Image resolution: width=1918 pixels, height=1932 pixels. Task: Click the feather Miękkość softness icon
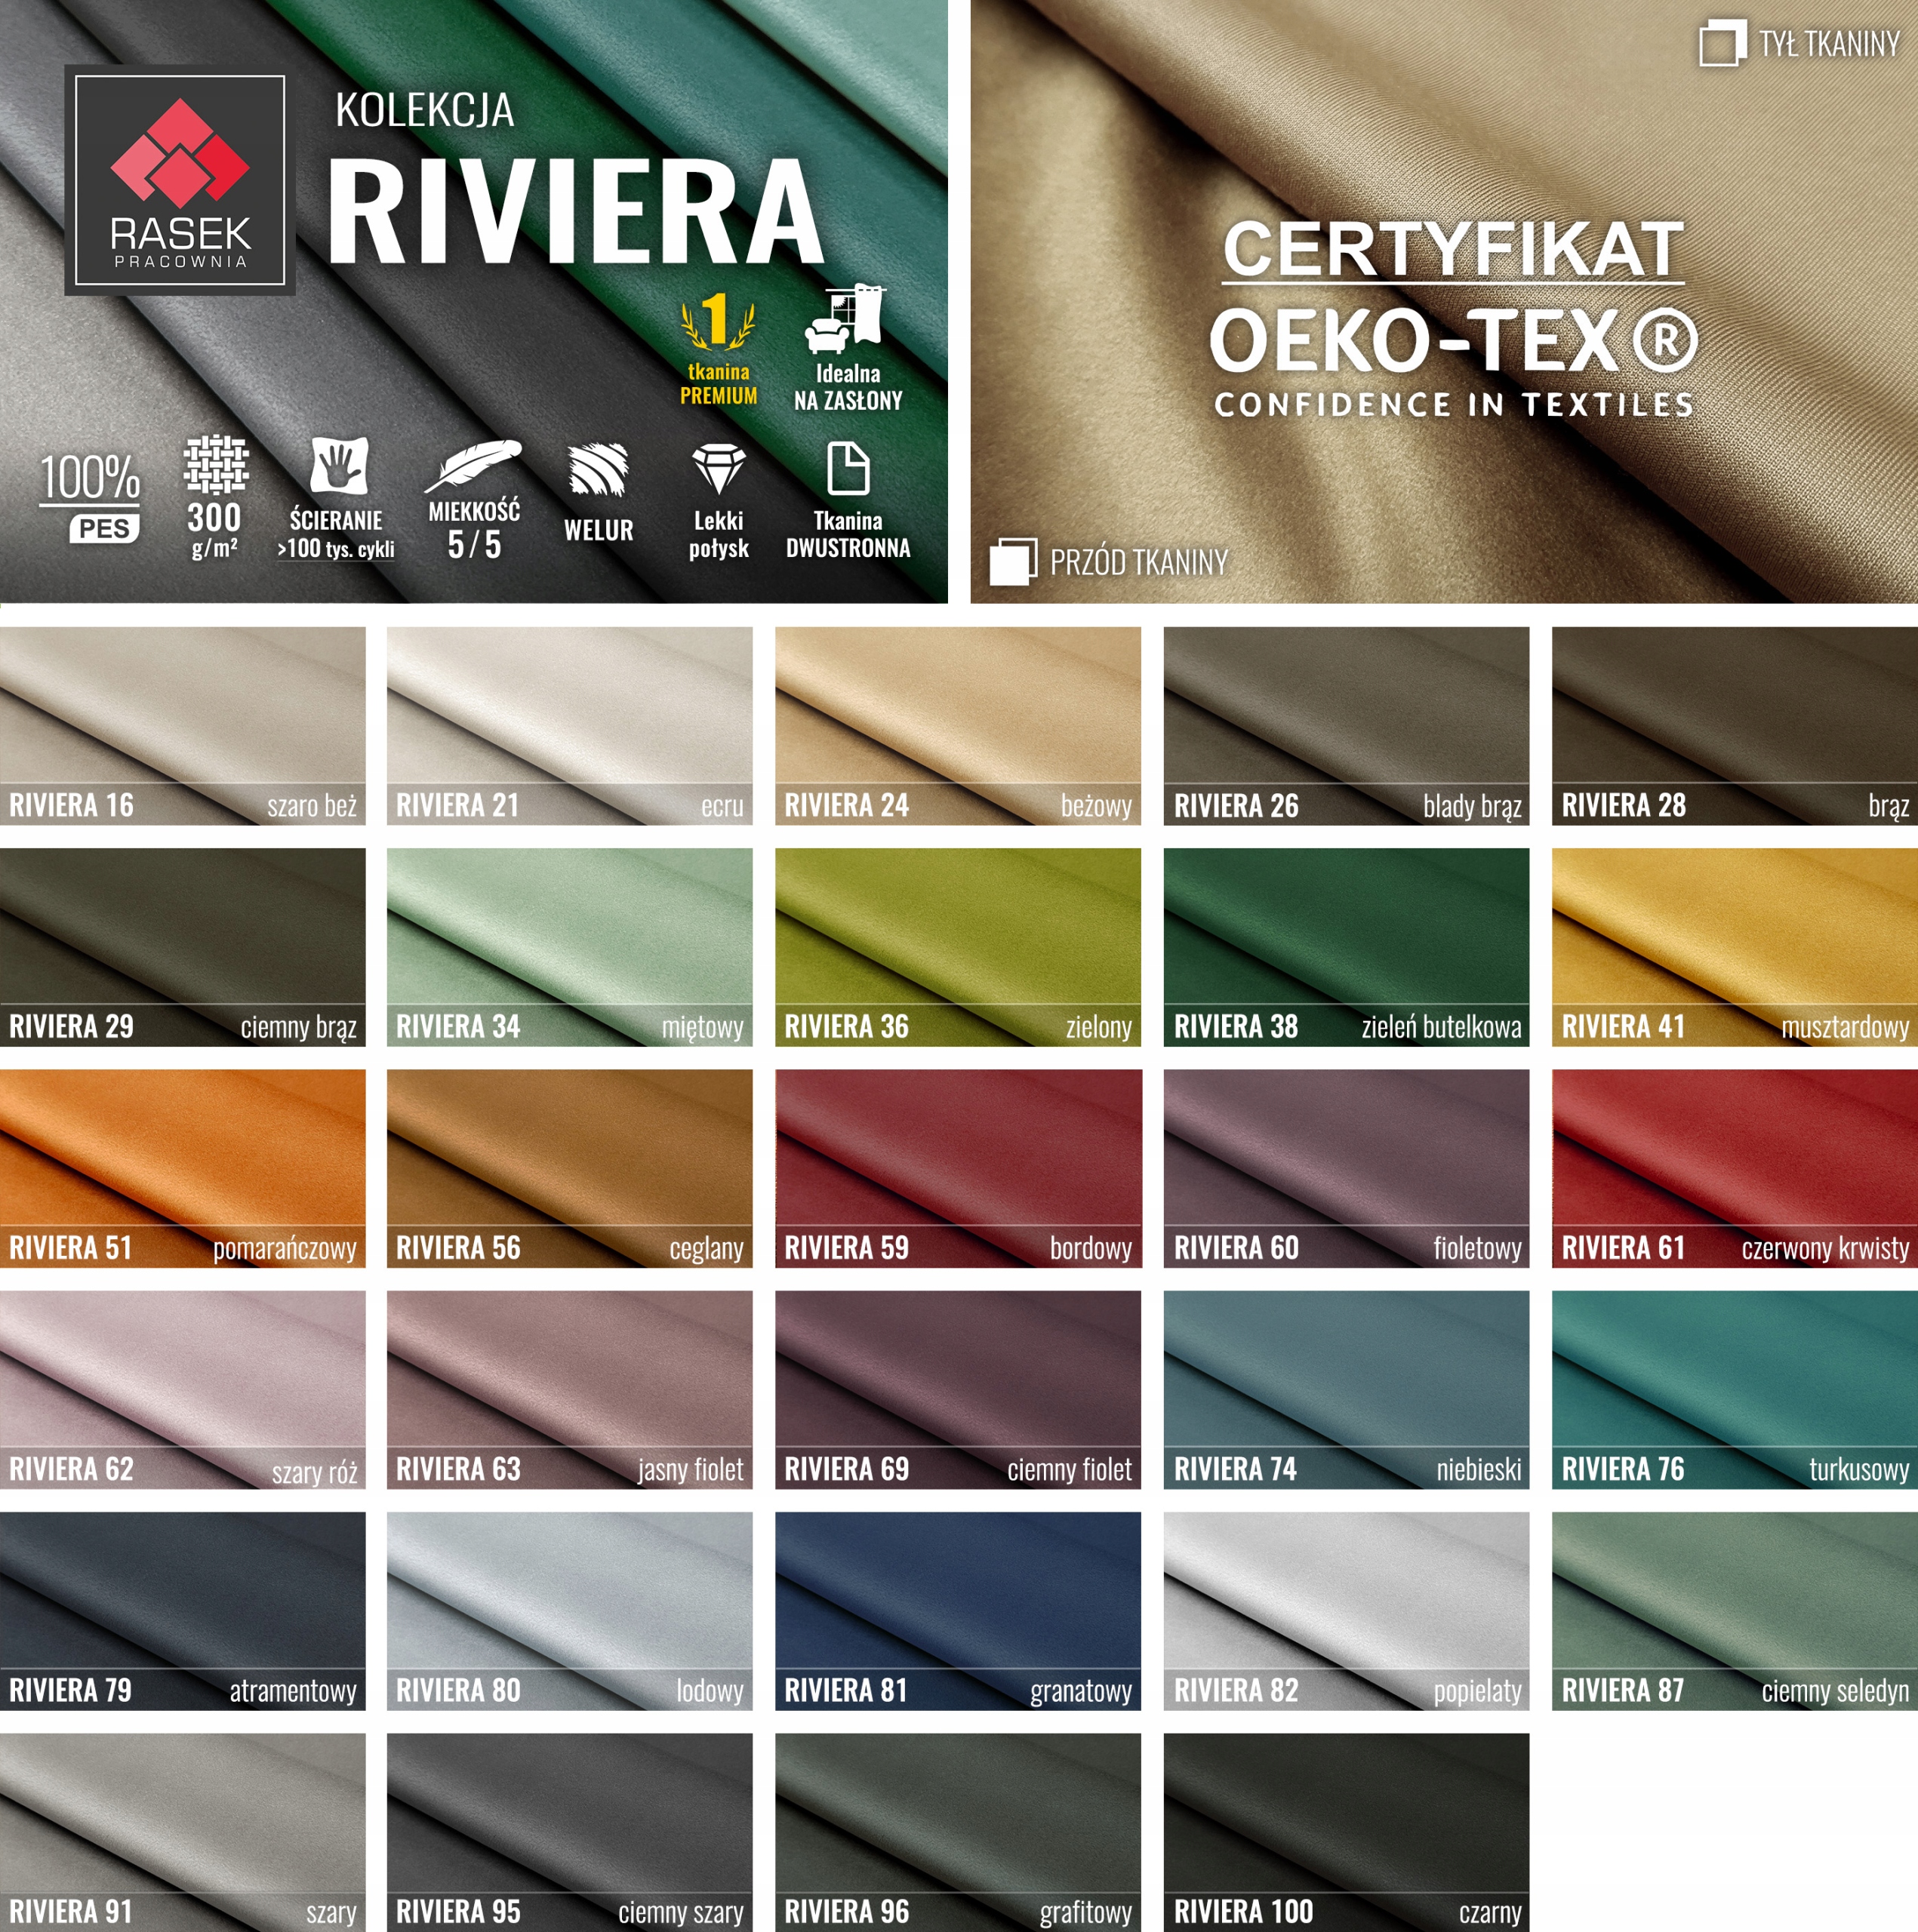(x=473, y=465)
